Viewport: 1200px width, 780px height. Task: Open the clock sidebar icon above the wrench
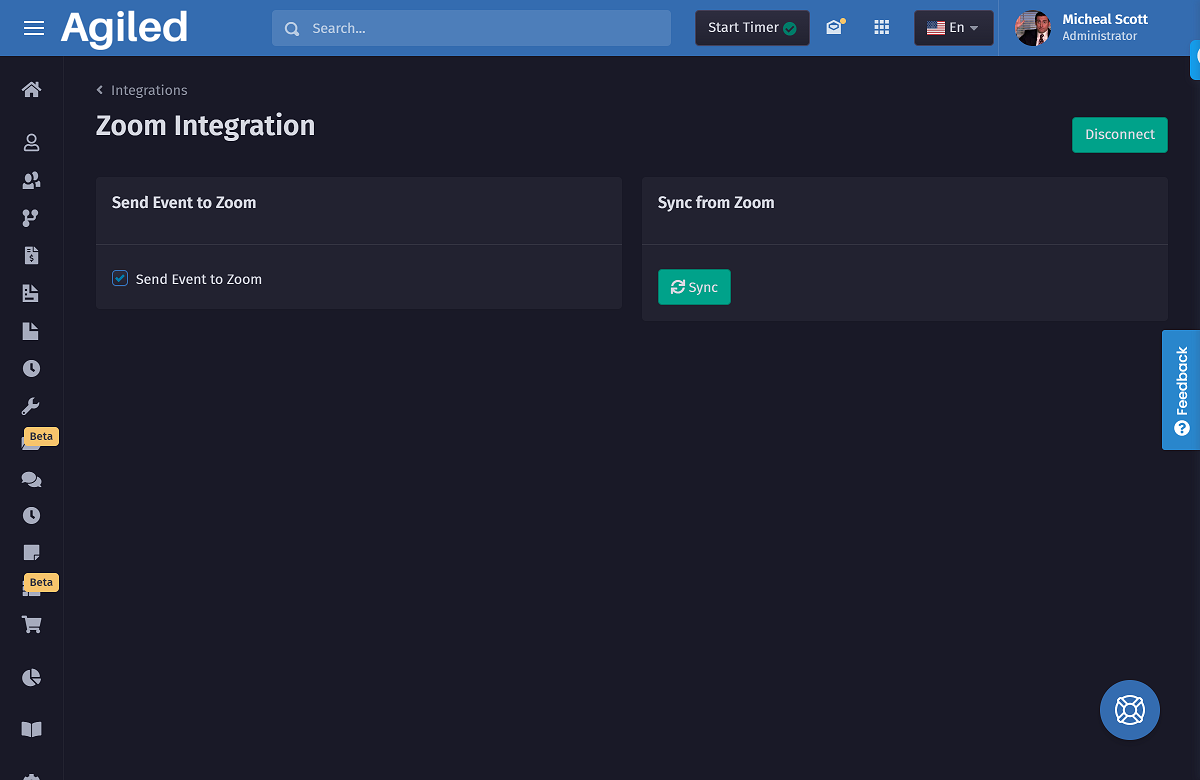[x=31, y=369]
